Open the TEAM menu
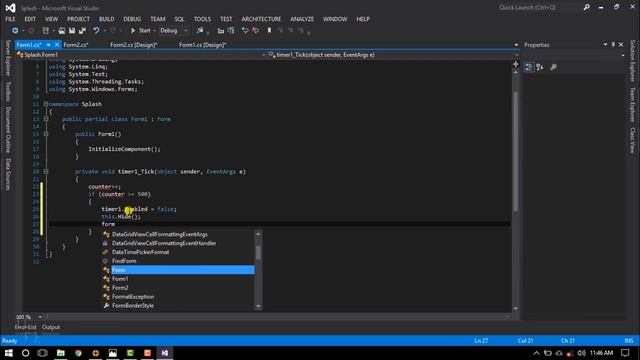 click(x=158, y=19)
